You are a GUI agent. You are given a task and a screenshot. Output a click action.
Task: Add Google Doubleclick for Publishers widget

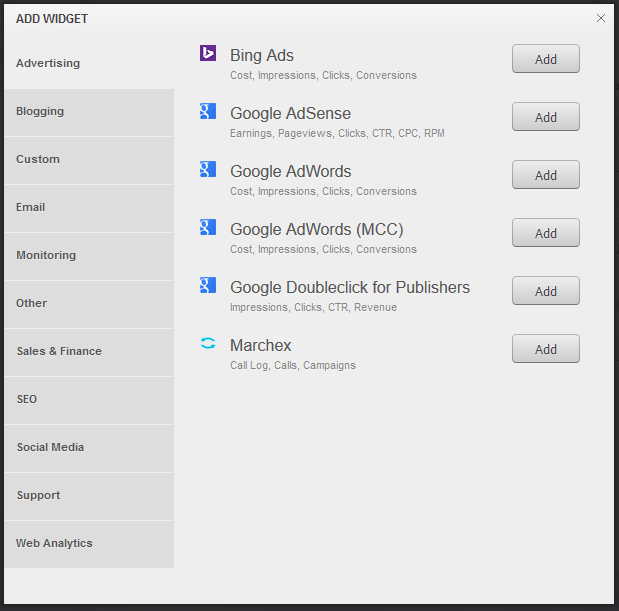546,291
